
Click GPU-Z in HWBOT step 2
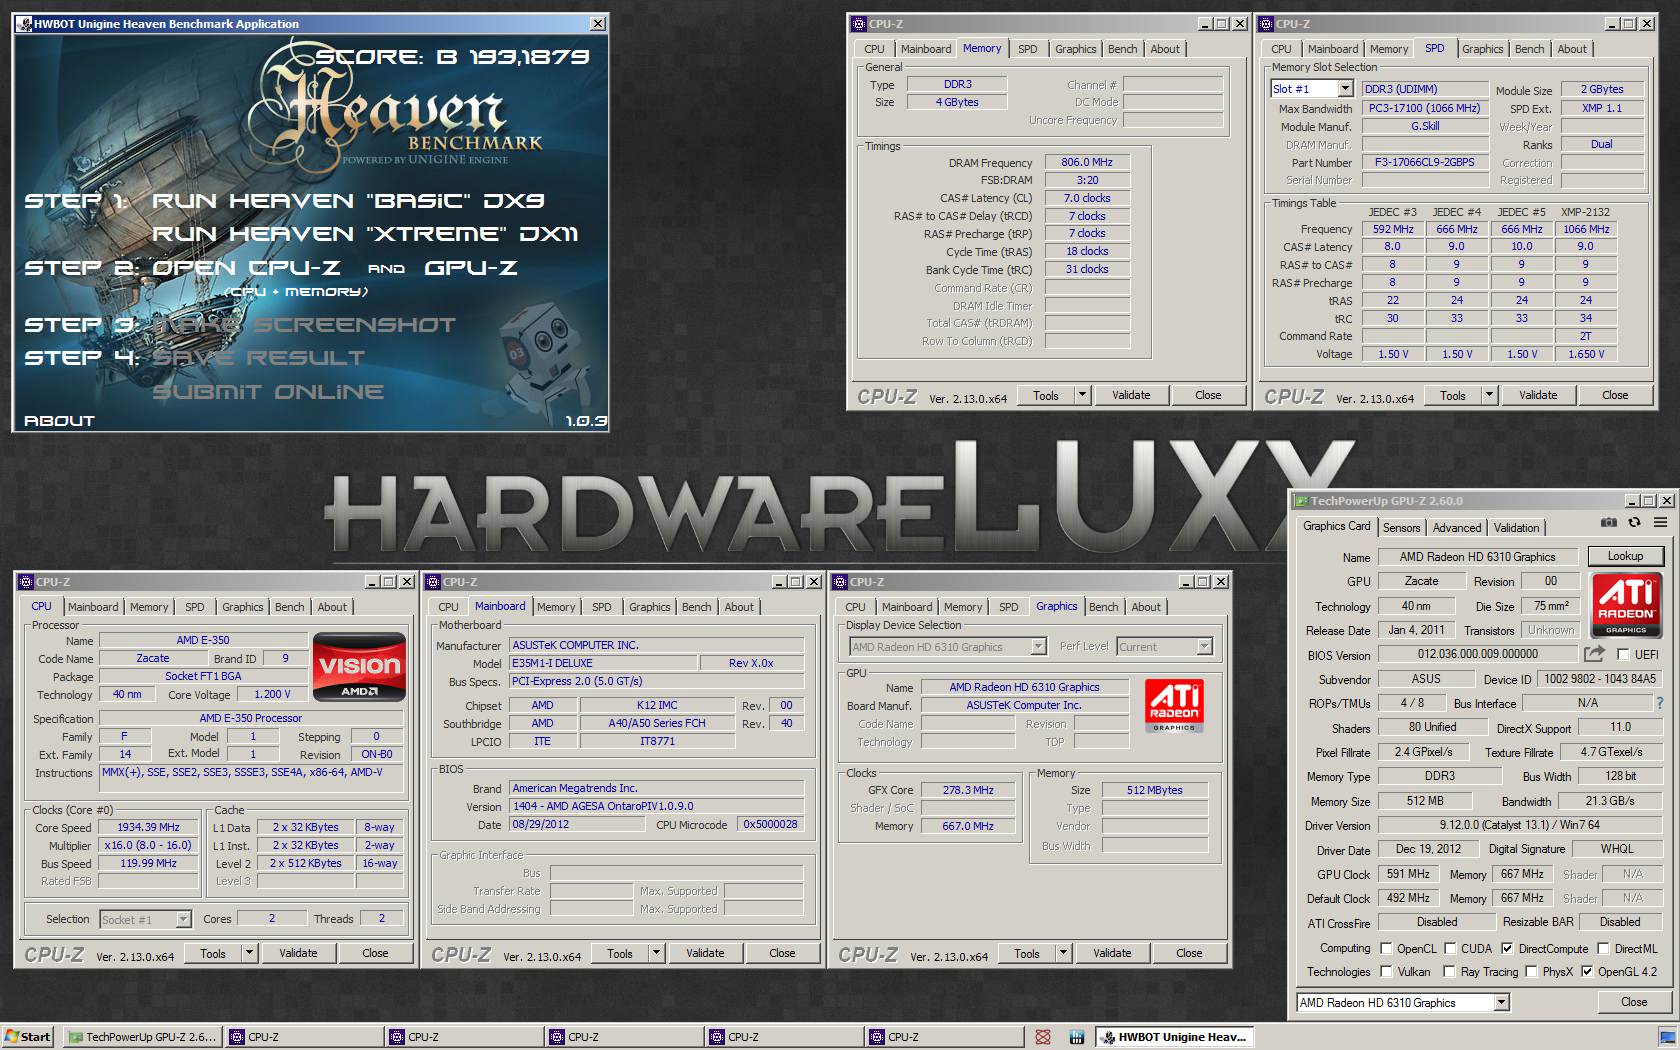471,268
